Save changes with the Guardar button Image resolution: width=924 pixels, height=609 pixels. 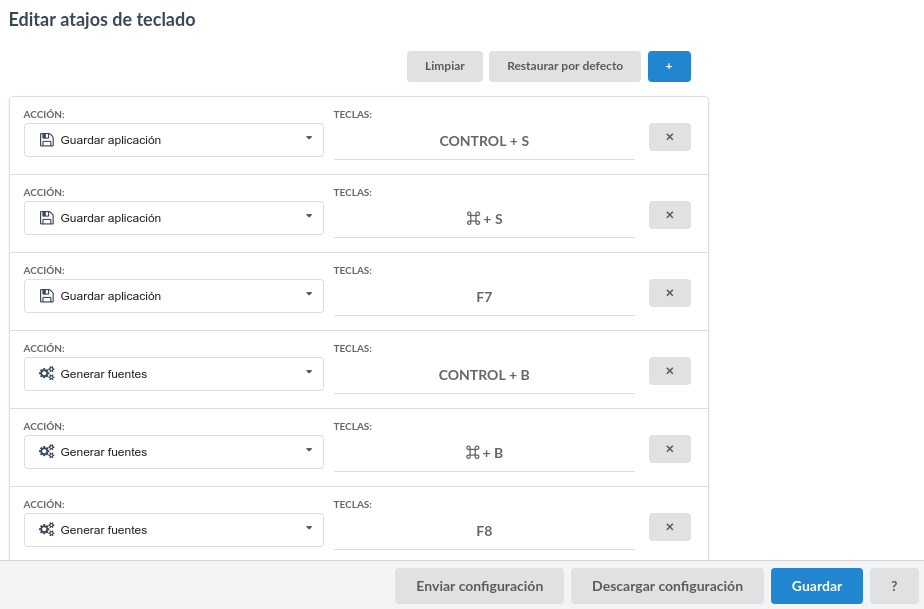815,586
